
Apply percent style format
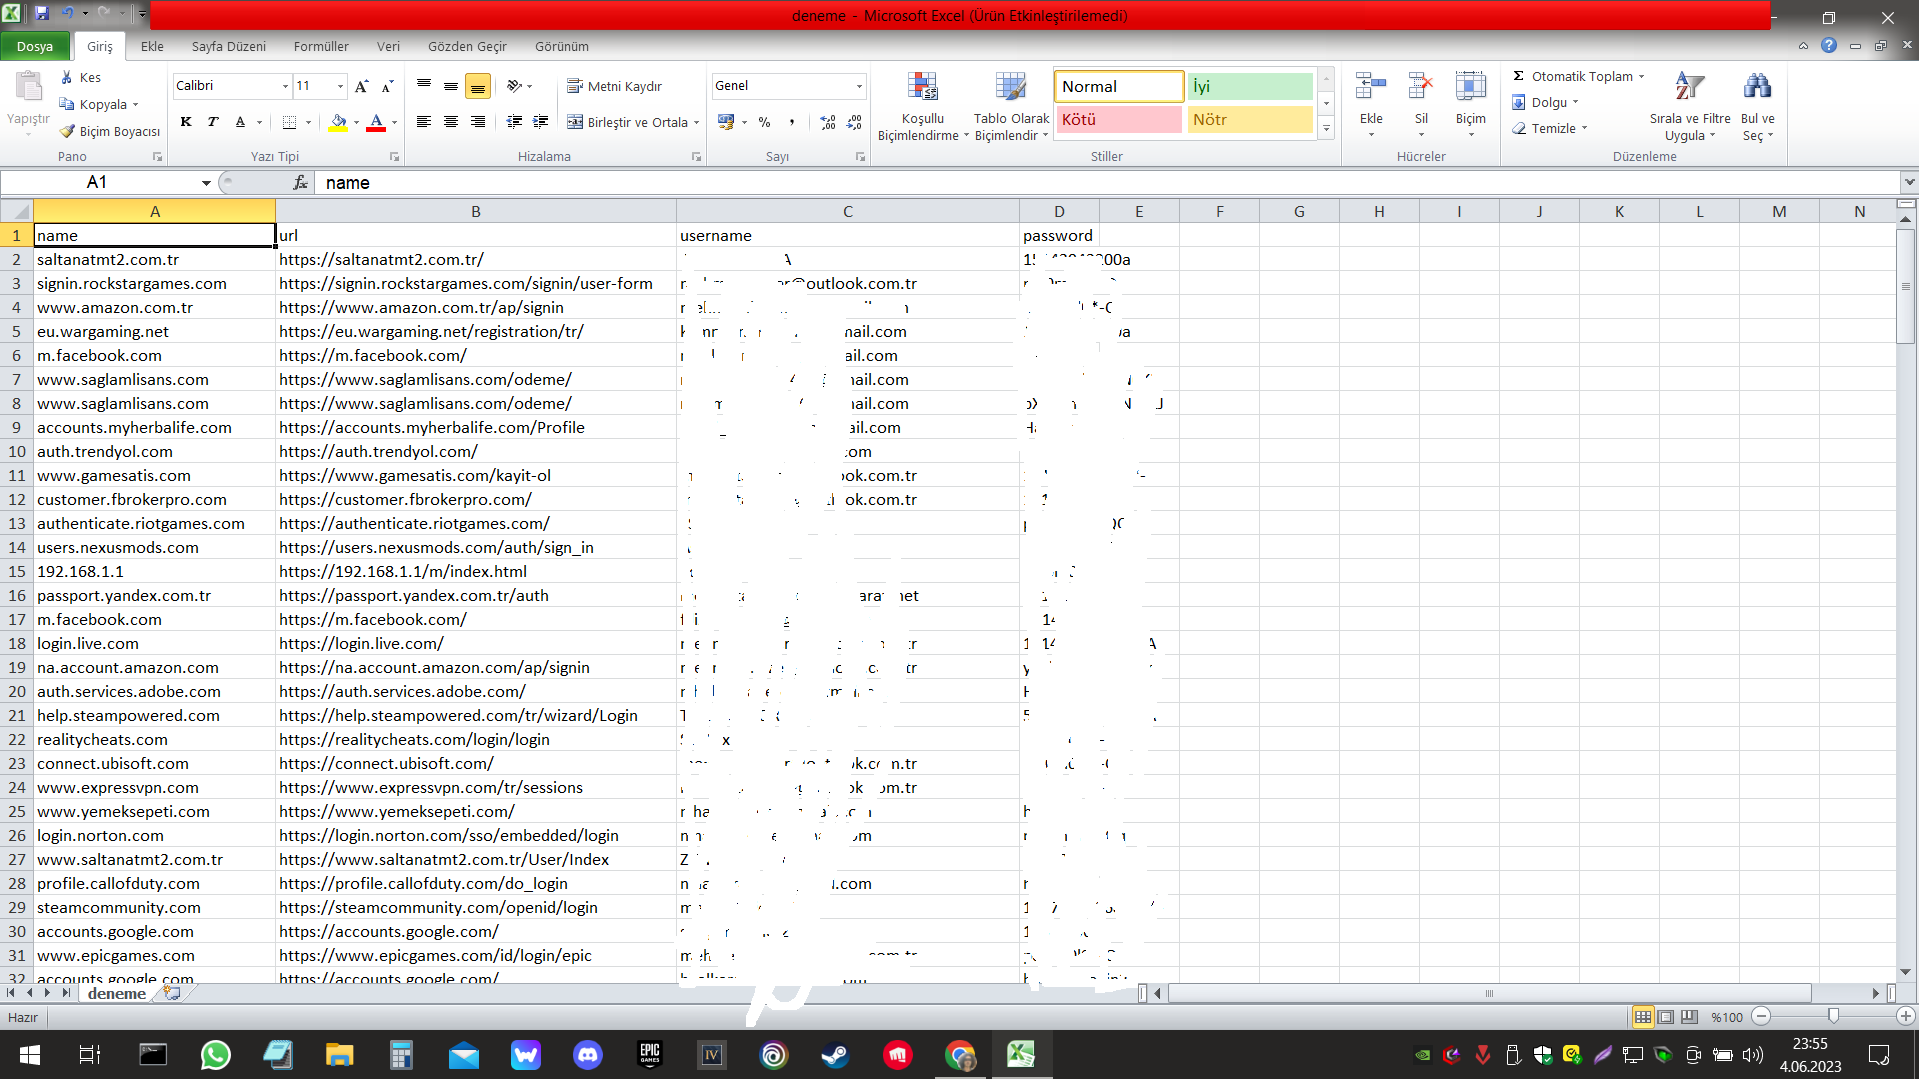[765, 122]
